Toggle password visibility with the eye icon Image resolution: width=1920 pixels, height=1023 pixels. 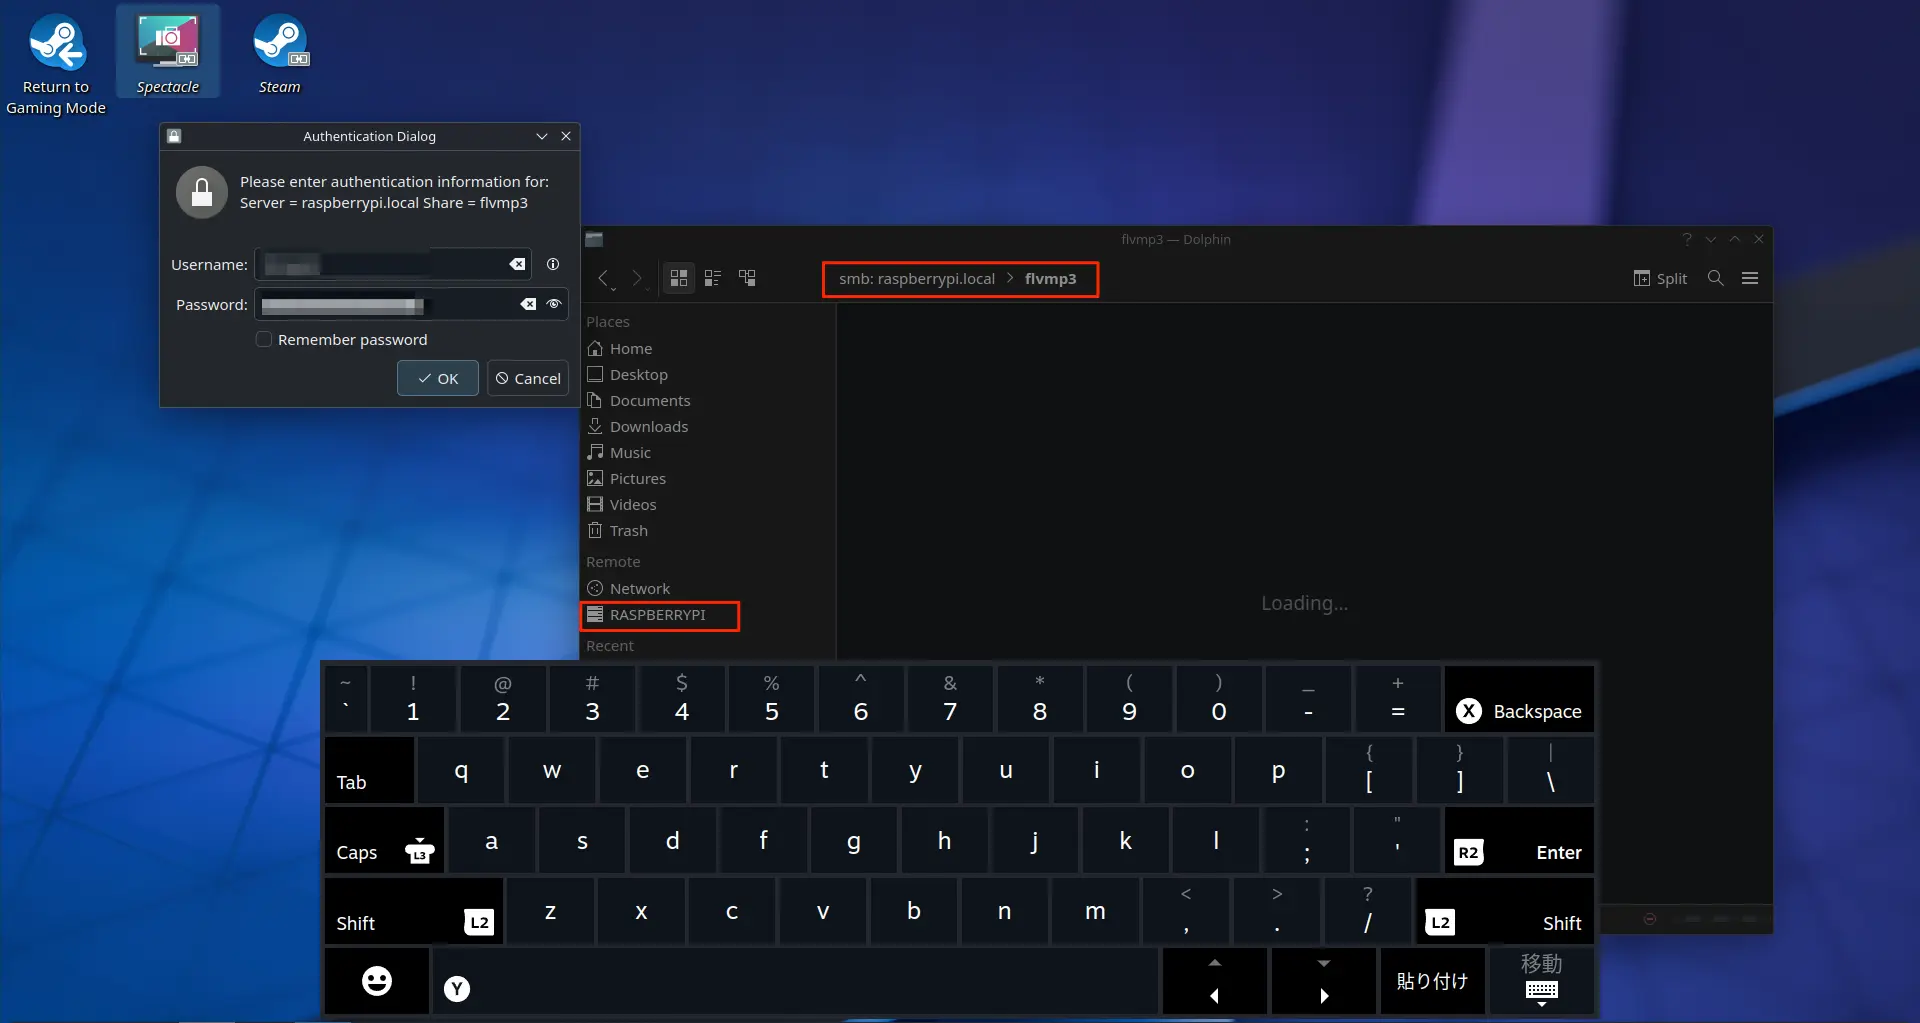pyautogui.click(x=554, y=304)
